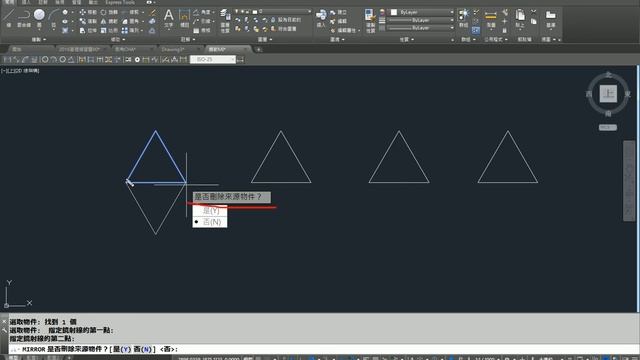Close the command line window with X
This screenshot has height=360, width=640.
pyautogui.click(x=4, y=321)
